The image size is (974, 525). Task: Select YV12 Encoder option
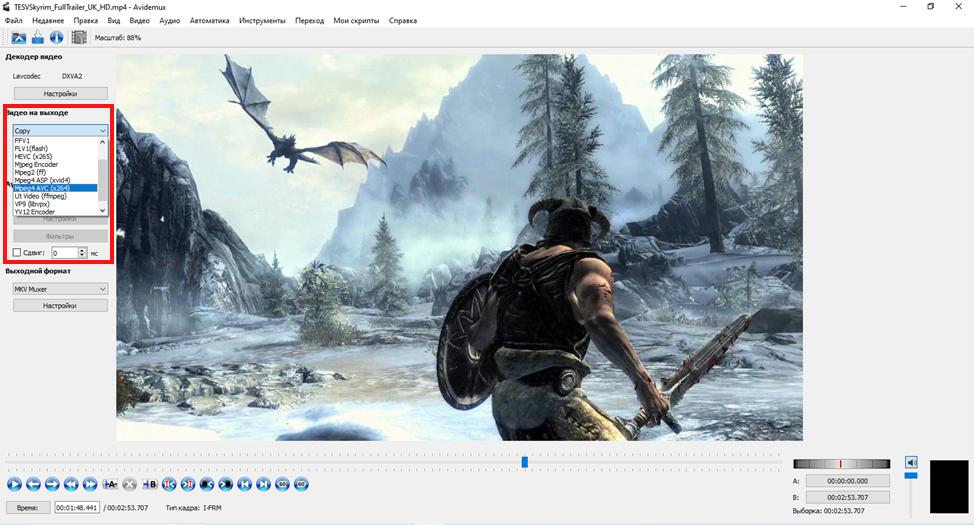point(55,212)
